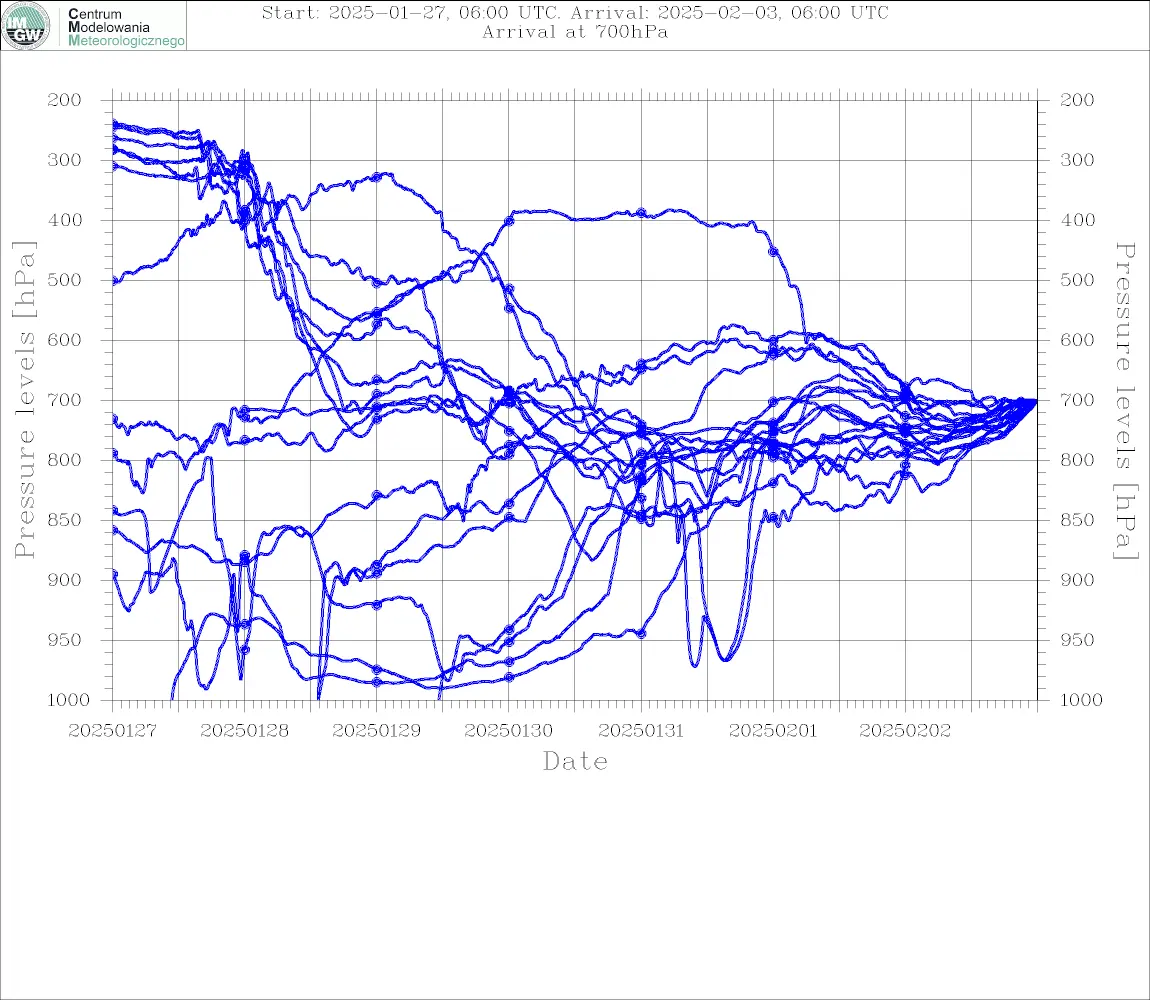Viewport: 1150px width, 1000px height.
Task: Click the right axis 200 label
Action: click(x=1077, y=100)
